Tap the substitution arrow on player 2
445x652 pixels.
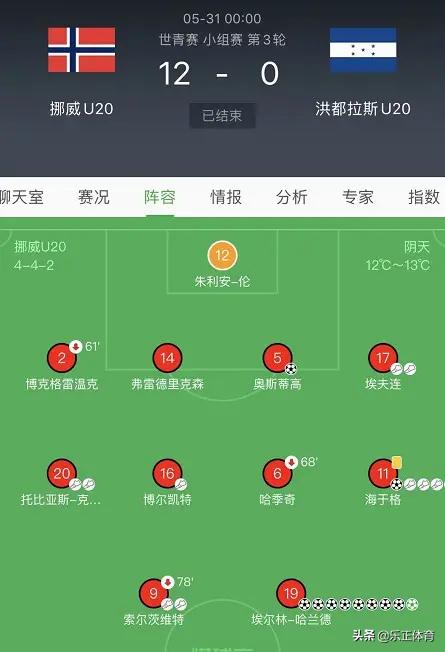[x=76, y=346]
